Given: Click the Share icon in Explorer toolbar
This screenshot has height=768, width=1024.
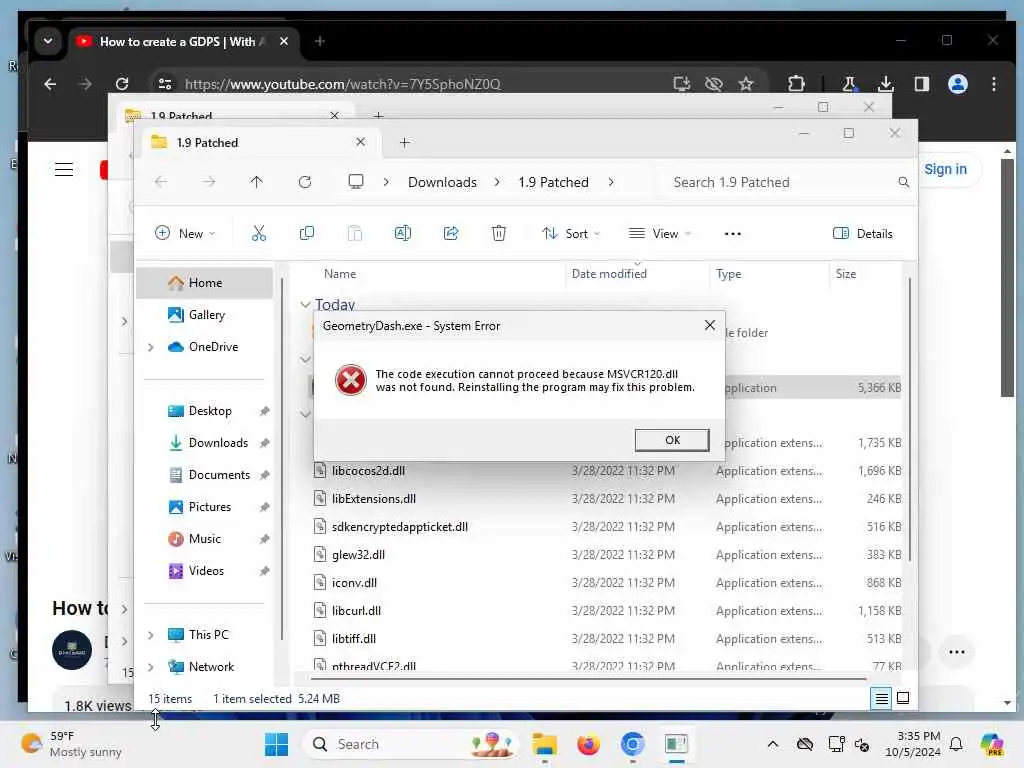Looking at the screenshot, I should (451, 233).
